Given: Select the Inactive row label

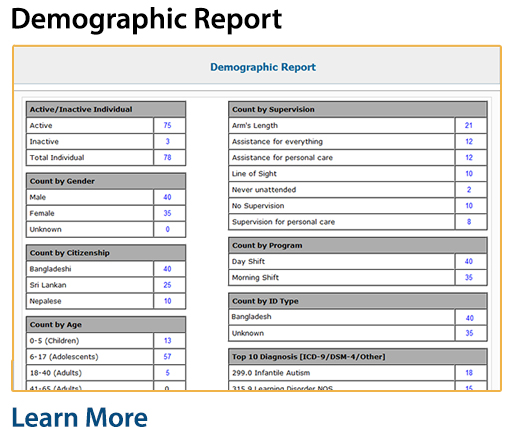Looking at the screenshot, I should coord(44,142).
